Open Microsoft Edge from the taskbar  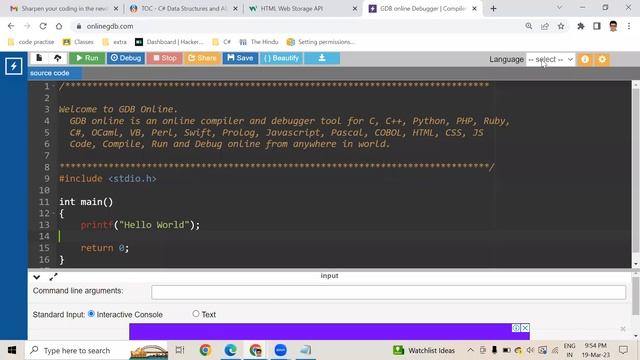coord(231,350)
